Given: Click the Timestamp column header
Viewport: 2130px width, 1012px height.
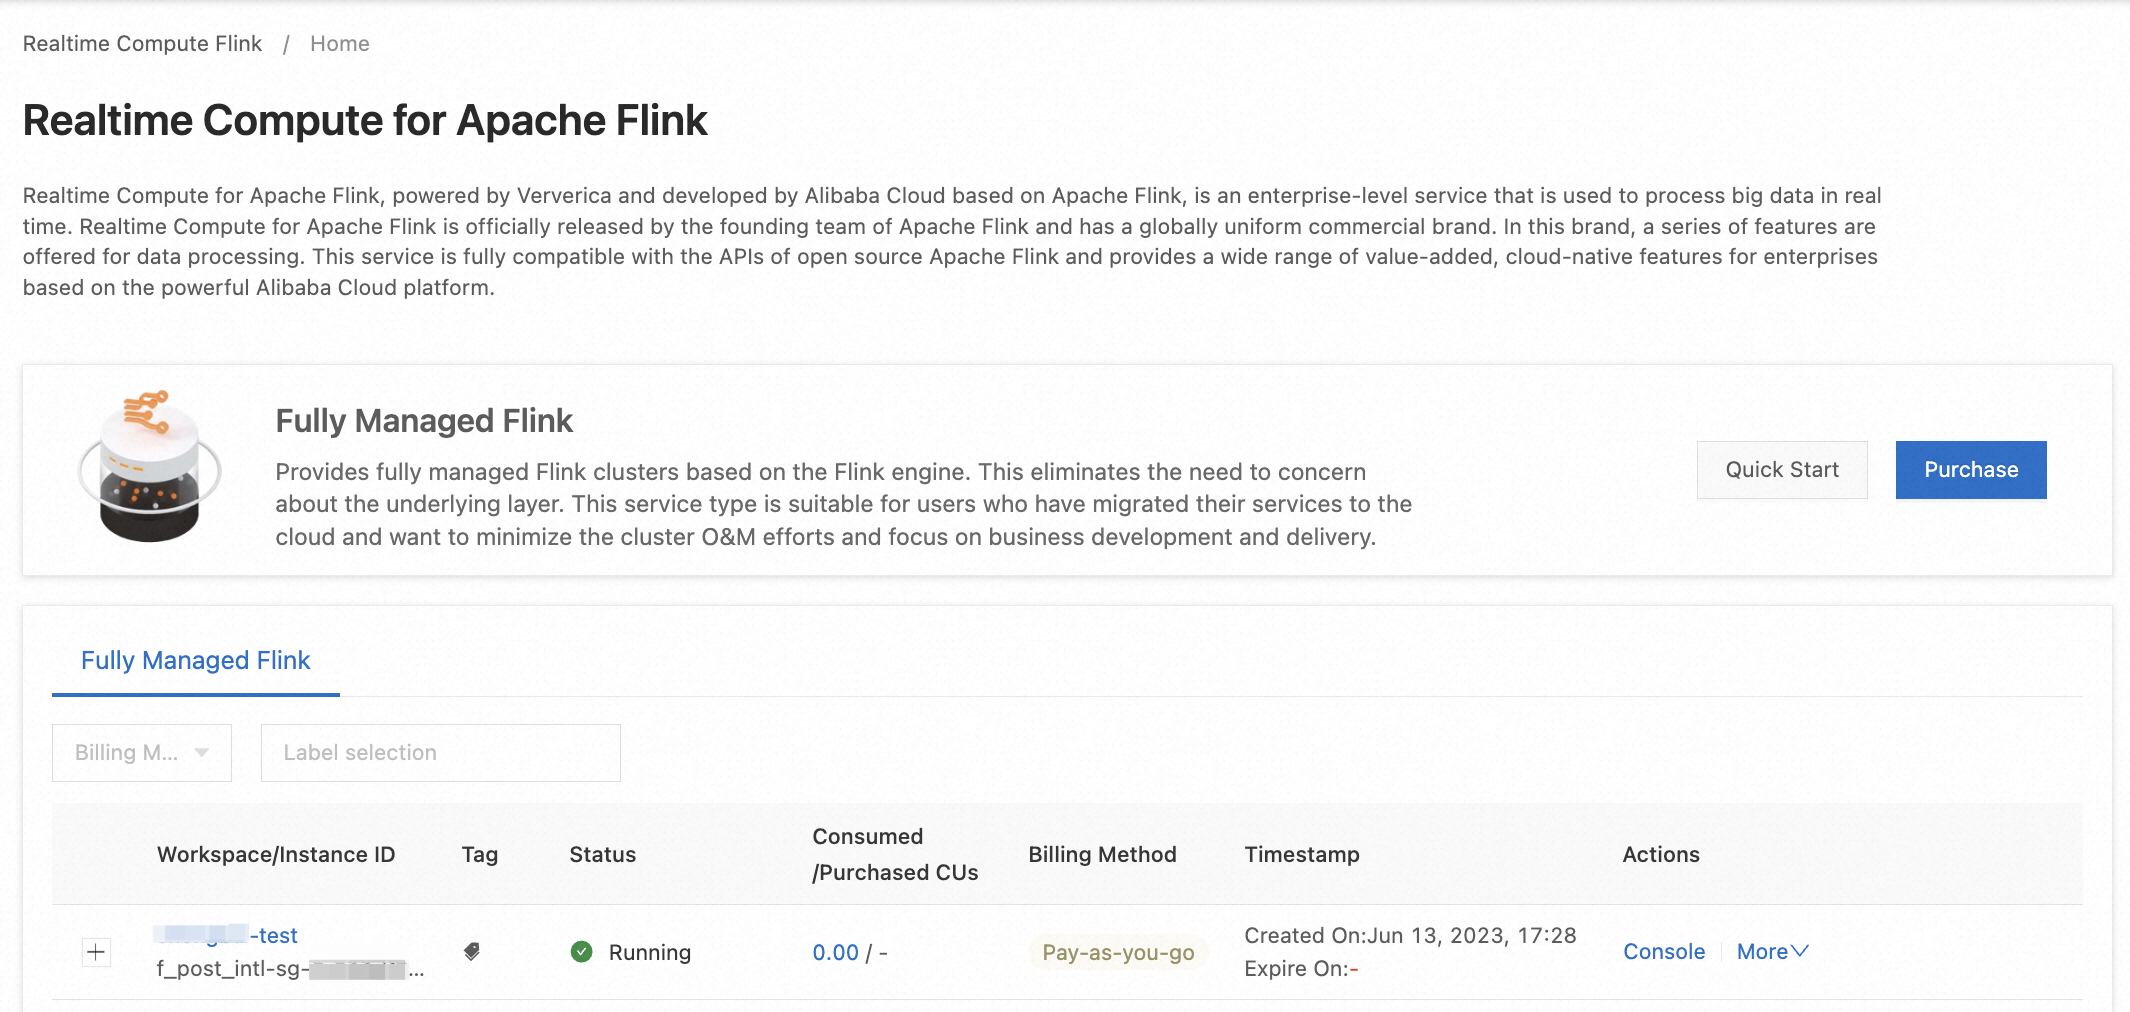Looking at the screenshot, I should pyautogui.click(x=1302, y=855).
